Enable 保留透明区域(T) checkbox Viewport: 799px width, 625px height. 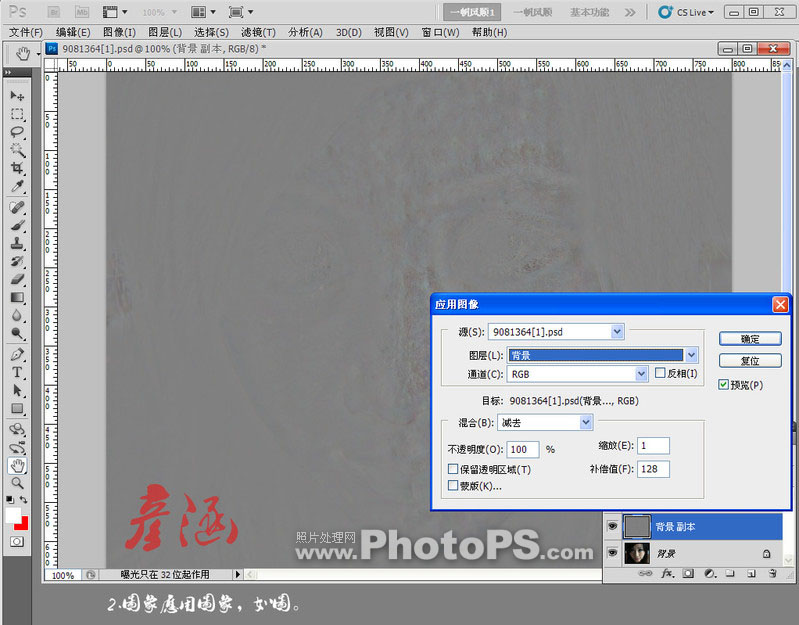452,469
